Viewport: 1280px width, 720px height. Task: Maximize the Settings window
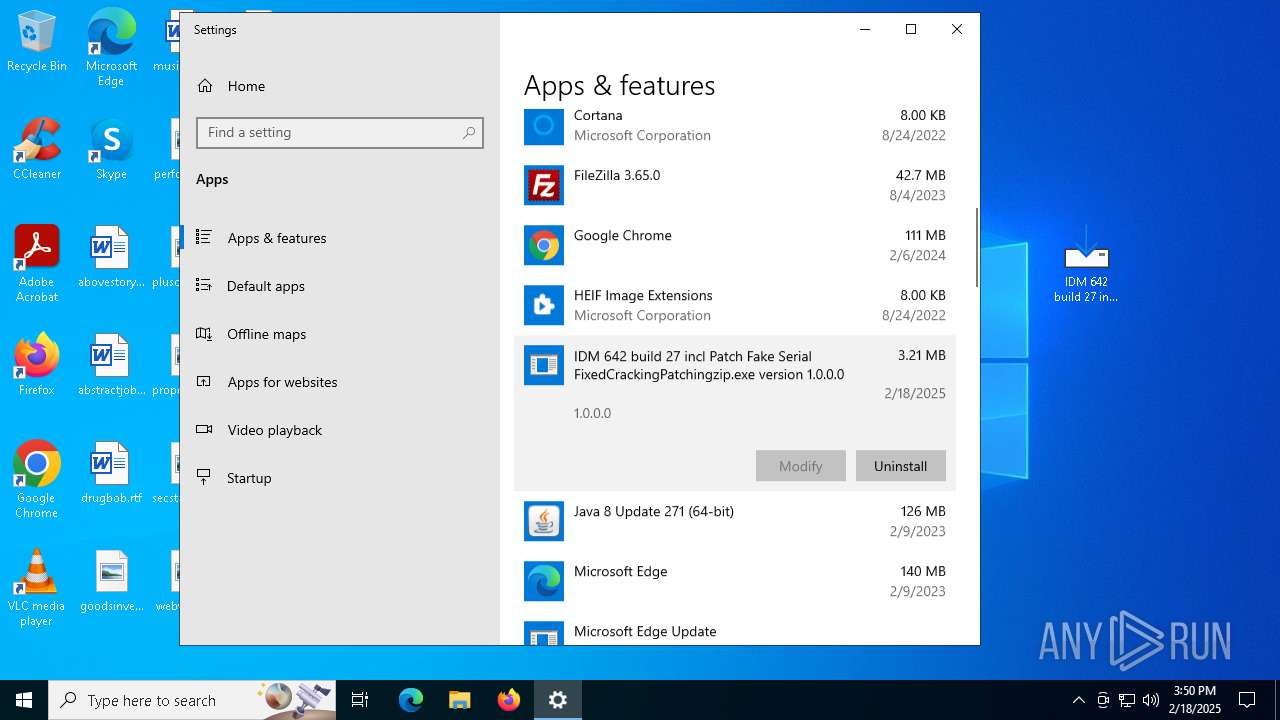[911, 29]
